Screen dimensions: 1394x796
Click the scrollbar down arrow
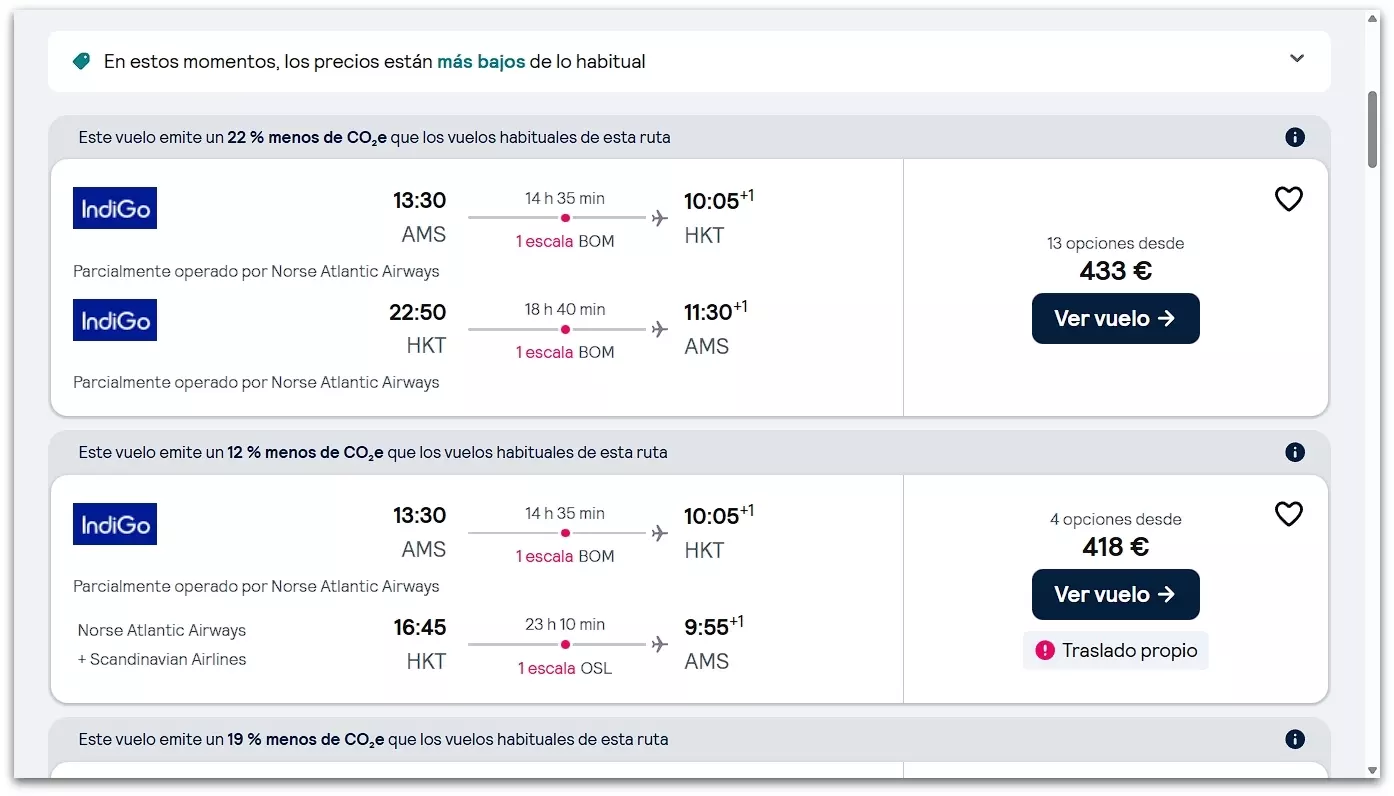coord(1372,770)
